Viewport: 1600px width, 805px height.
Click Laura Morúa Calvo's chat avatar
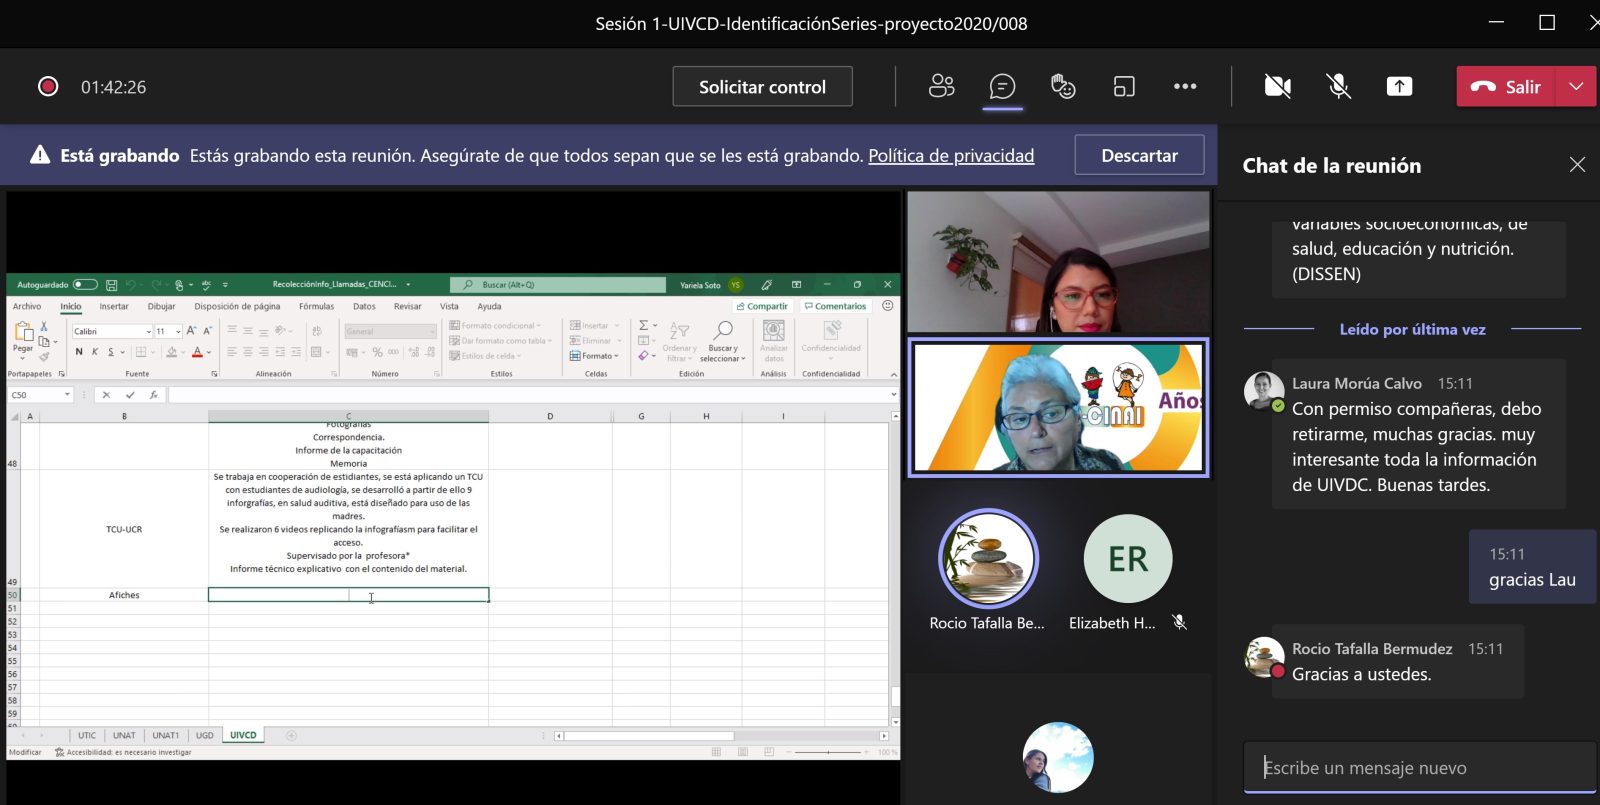[x=1264, y=391]
